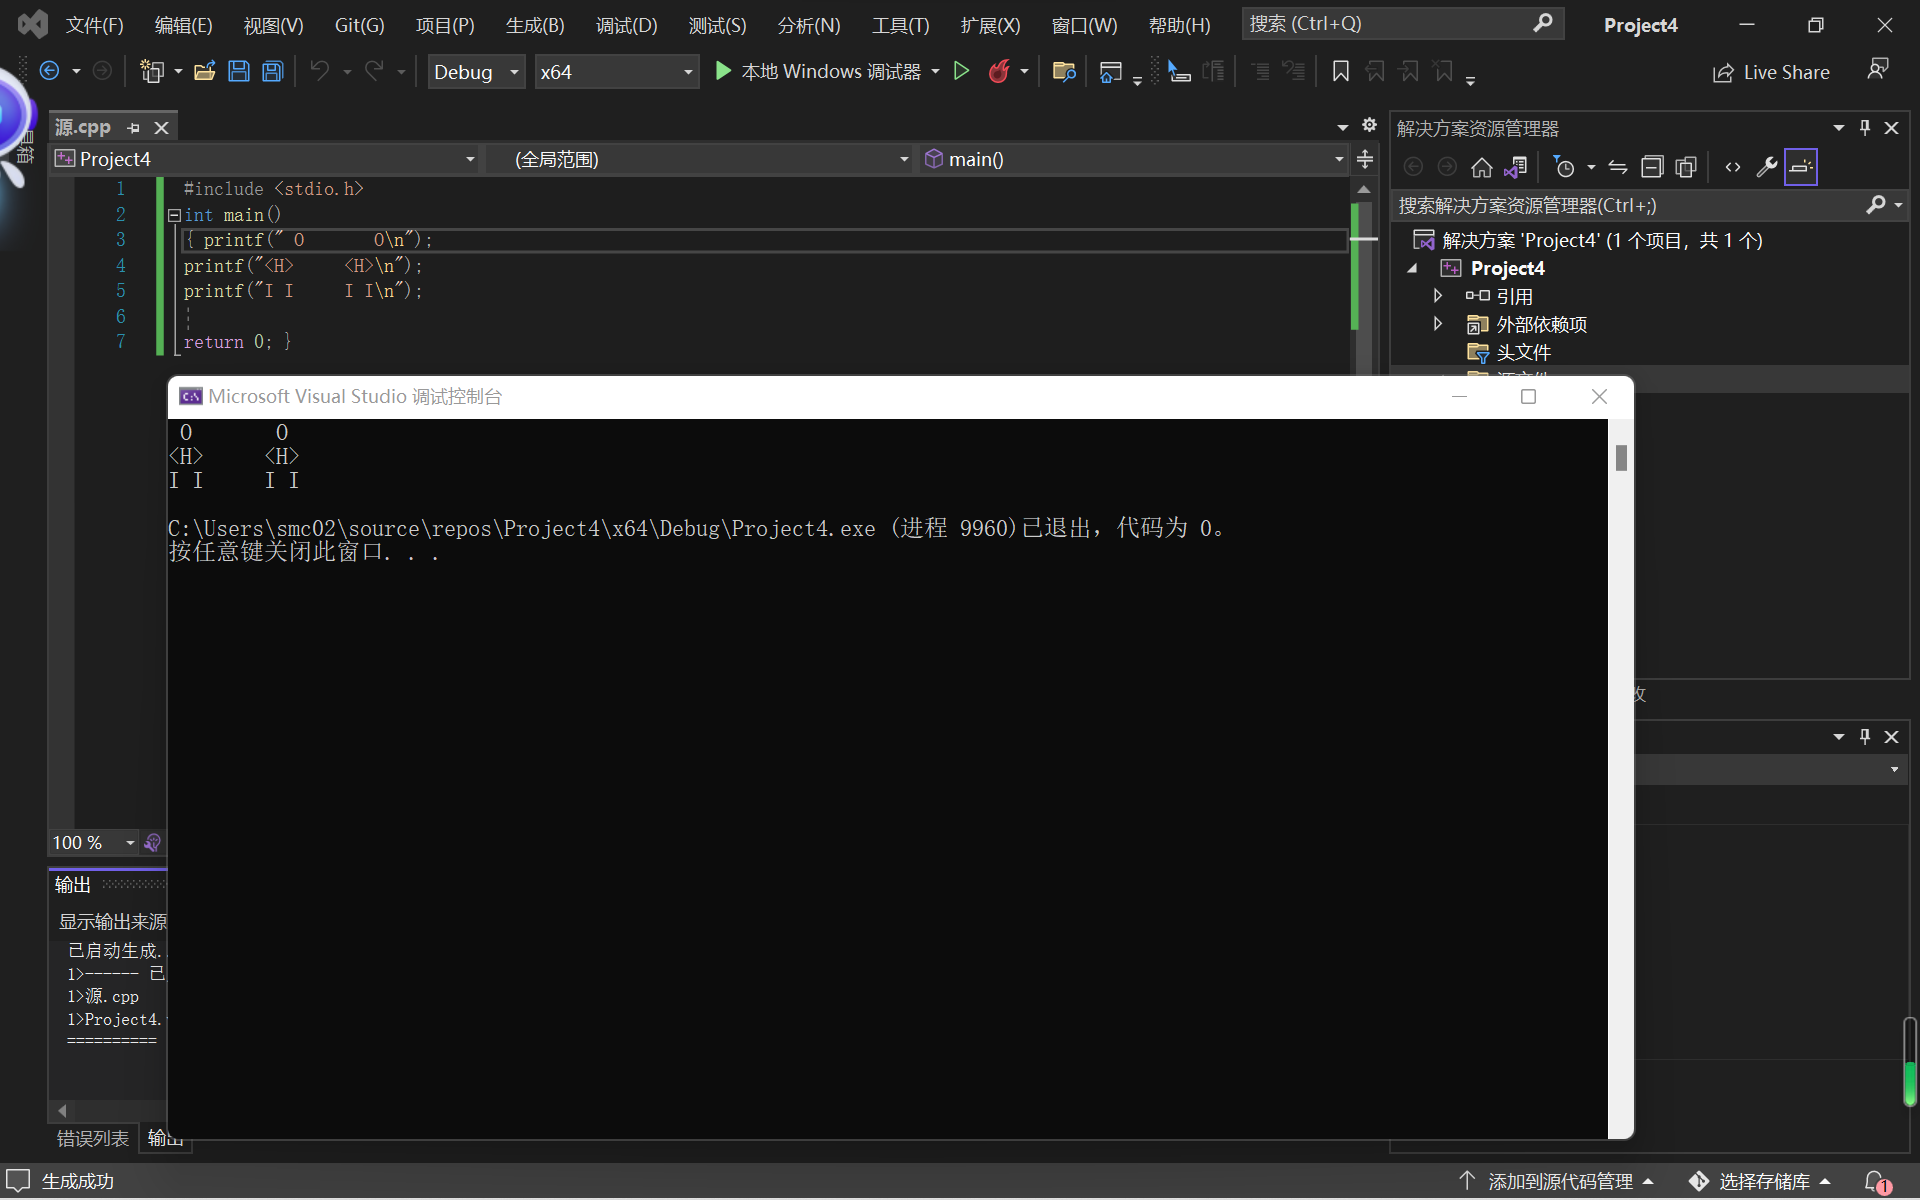Click the Hot Reload flame icon

tap(998, 71)
